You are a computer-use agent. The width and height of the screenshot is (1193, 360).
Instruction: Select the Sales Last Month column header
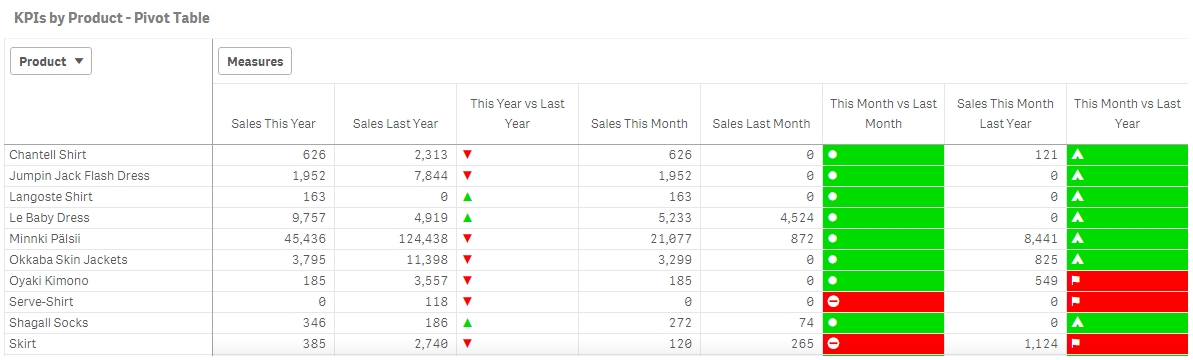point(762,123)
